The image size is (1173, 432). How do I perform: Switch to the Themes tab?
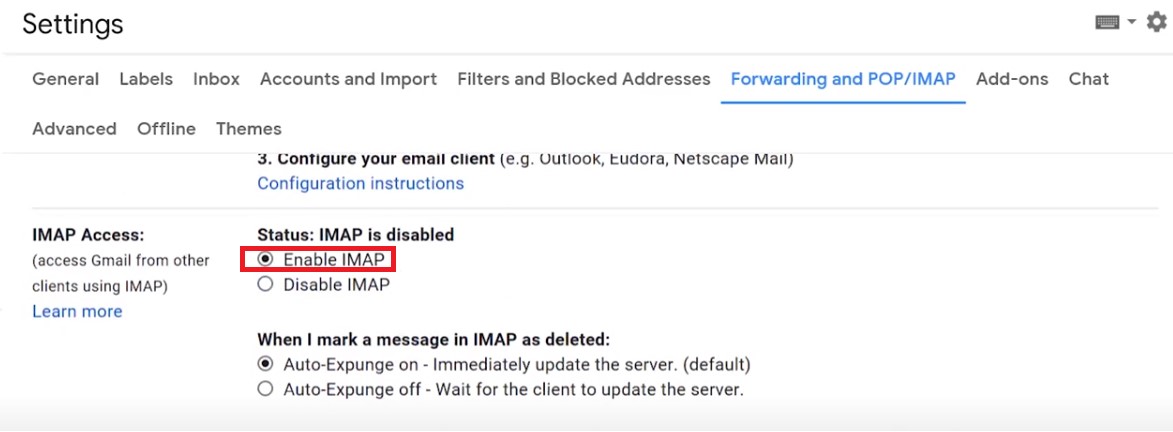[248, 129]
